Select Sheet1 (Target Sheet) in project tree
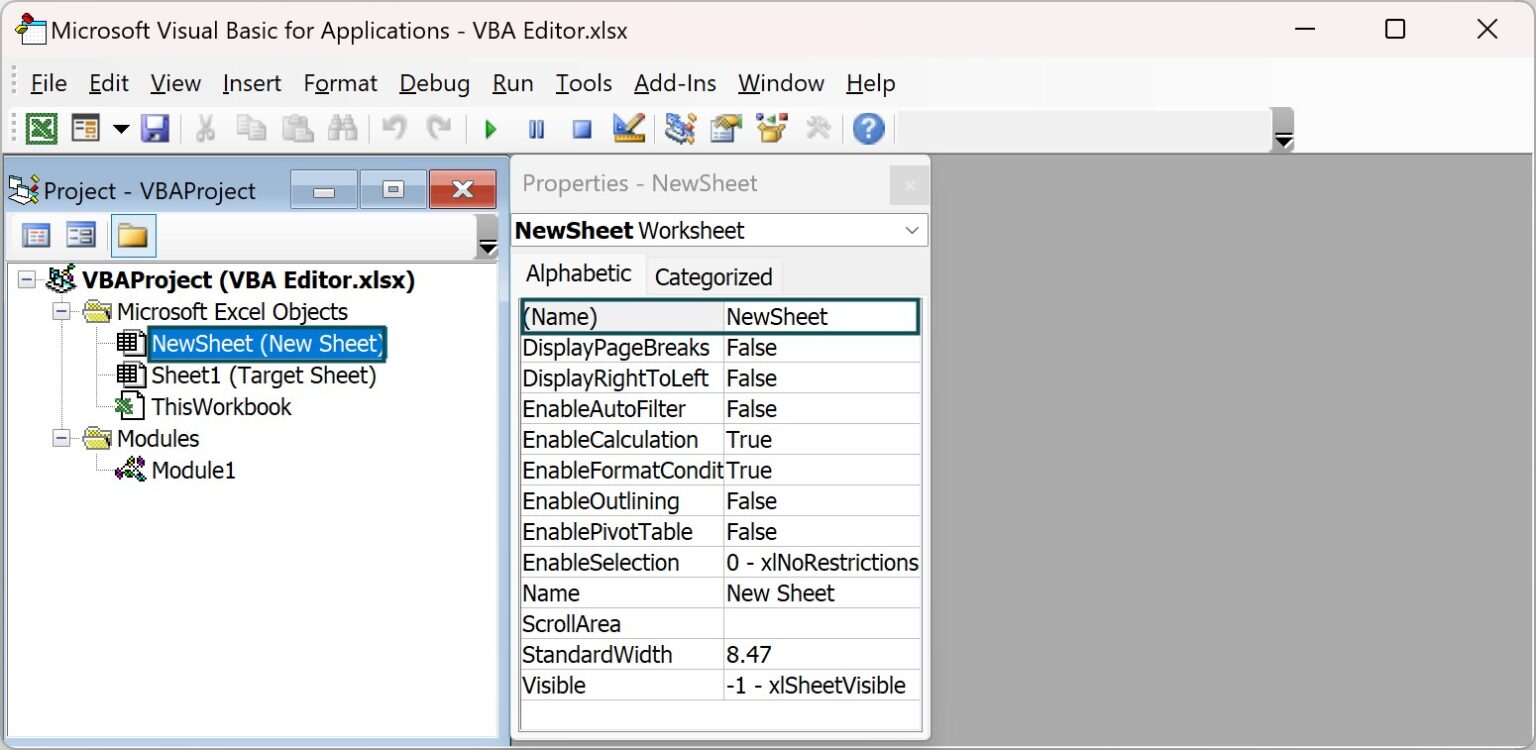This screenshot has width=1536, height=750. coord(264,376)
